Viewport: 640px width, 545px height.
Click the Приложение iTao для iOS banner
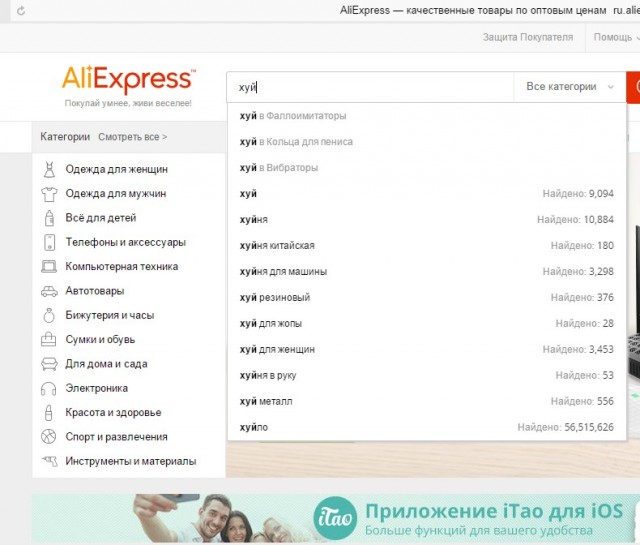tap(335, 518)
